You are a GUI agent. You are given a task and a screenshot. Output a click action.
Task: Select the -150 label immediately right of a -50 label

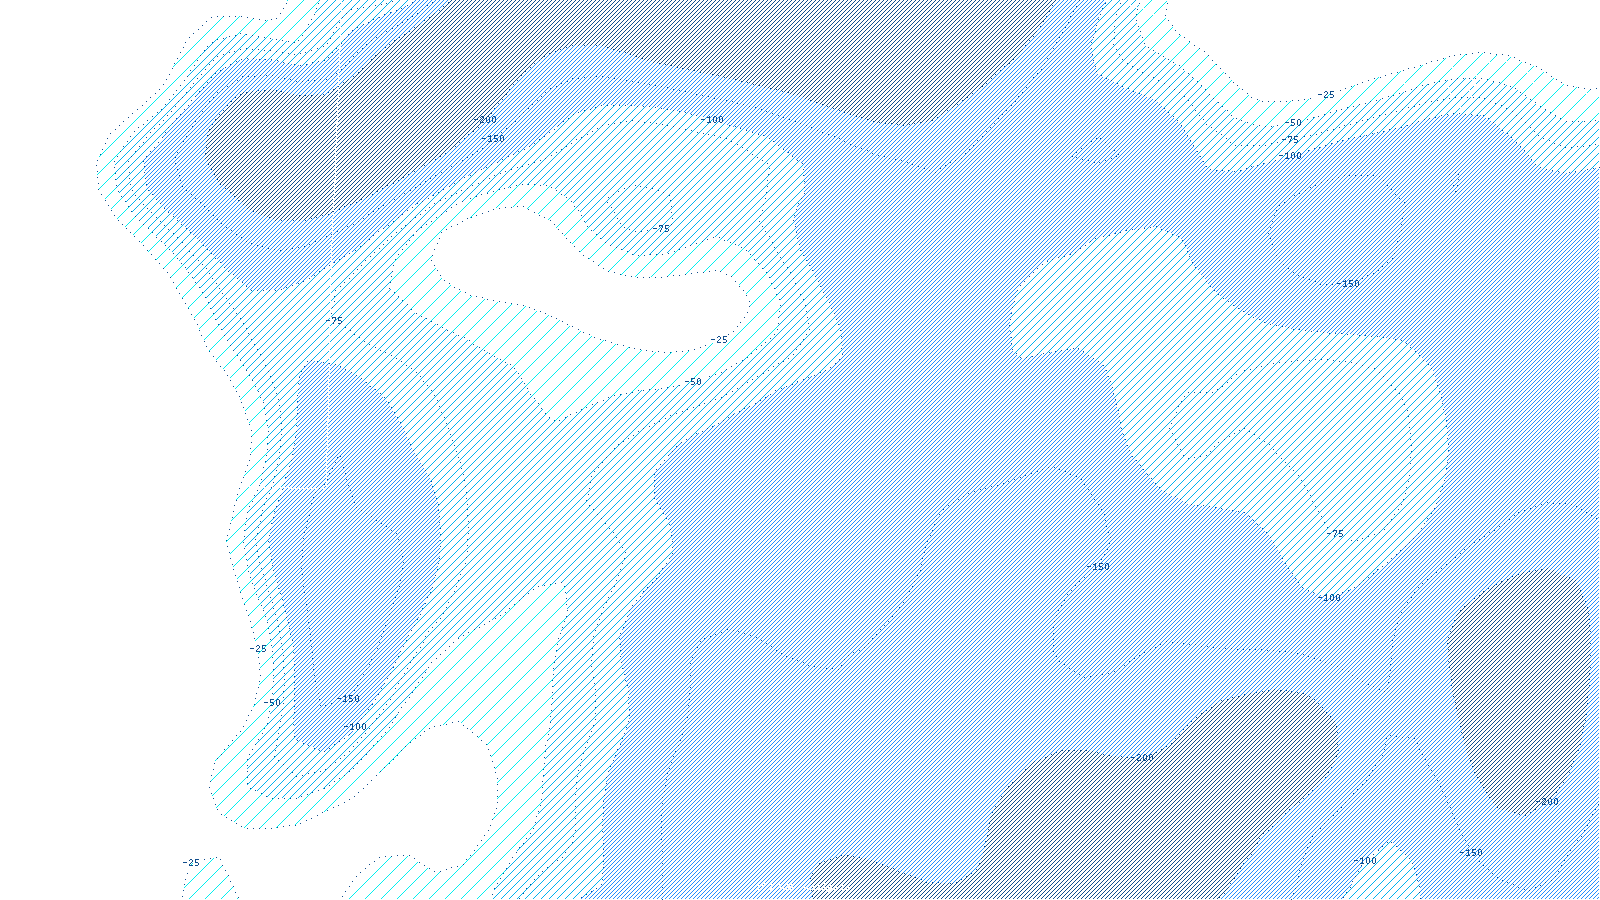pyautogui.click(x=347, y=699)
